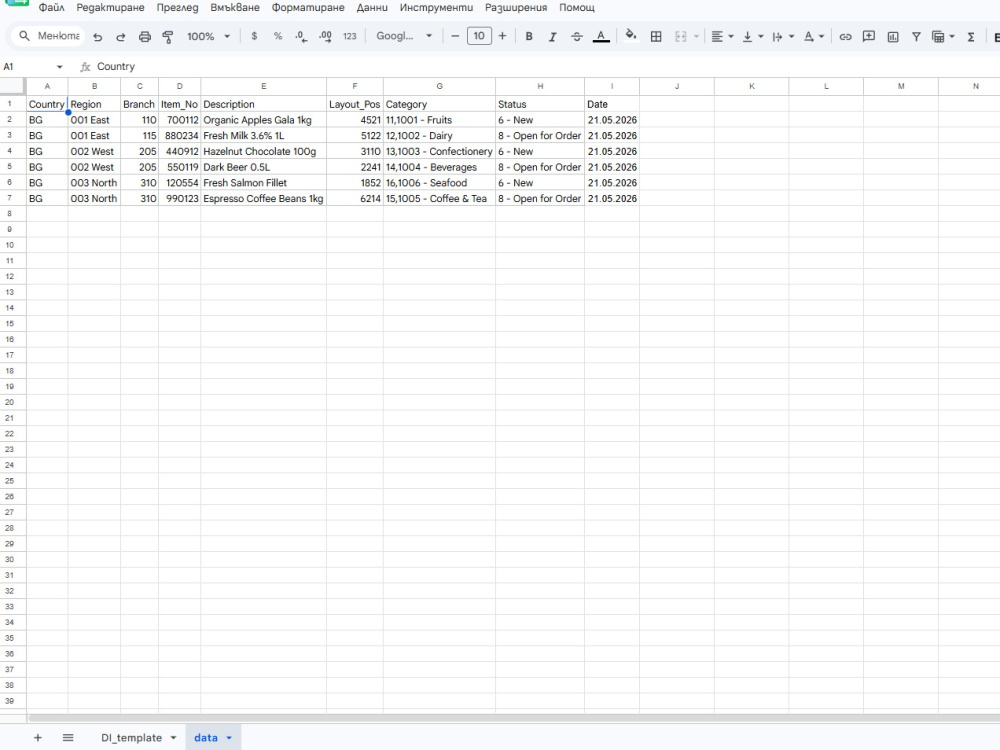
Task: Open the fill color picker
Action: coord(631,35)
